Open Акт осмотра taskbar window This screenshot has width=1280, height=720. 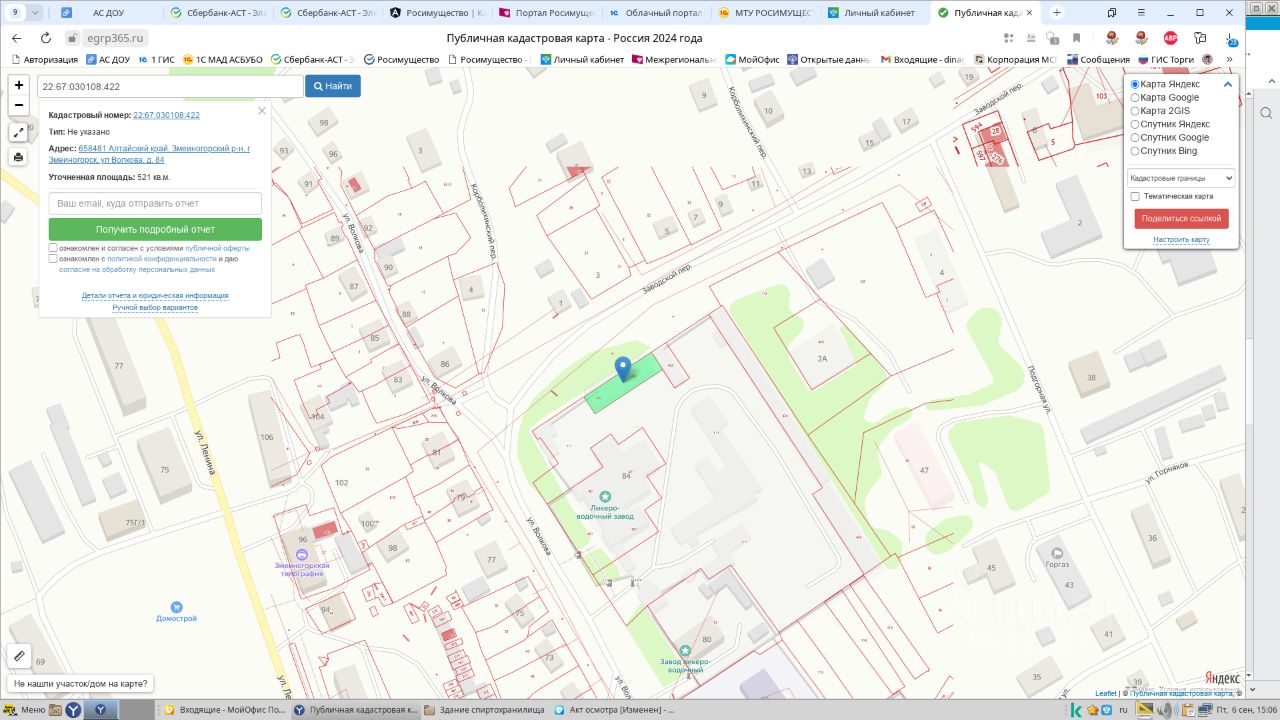pyautogui.click(x=613, y=710)
